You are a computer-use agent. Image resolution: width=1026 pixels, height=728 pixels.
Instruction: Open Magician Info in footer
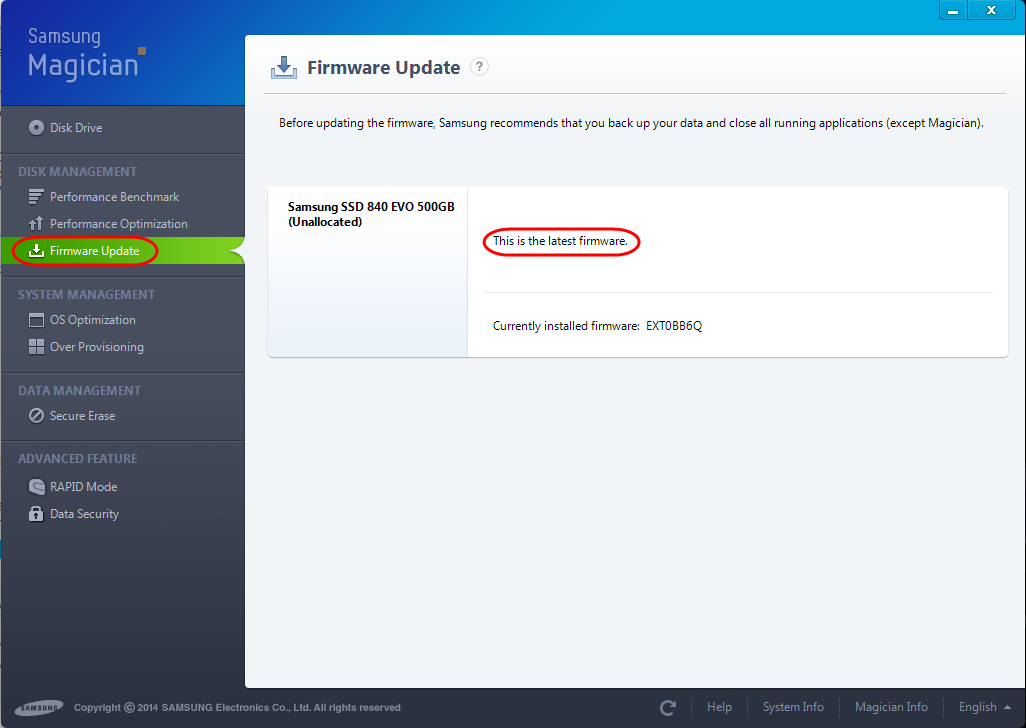point(891,707)
